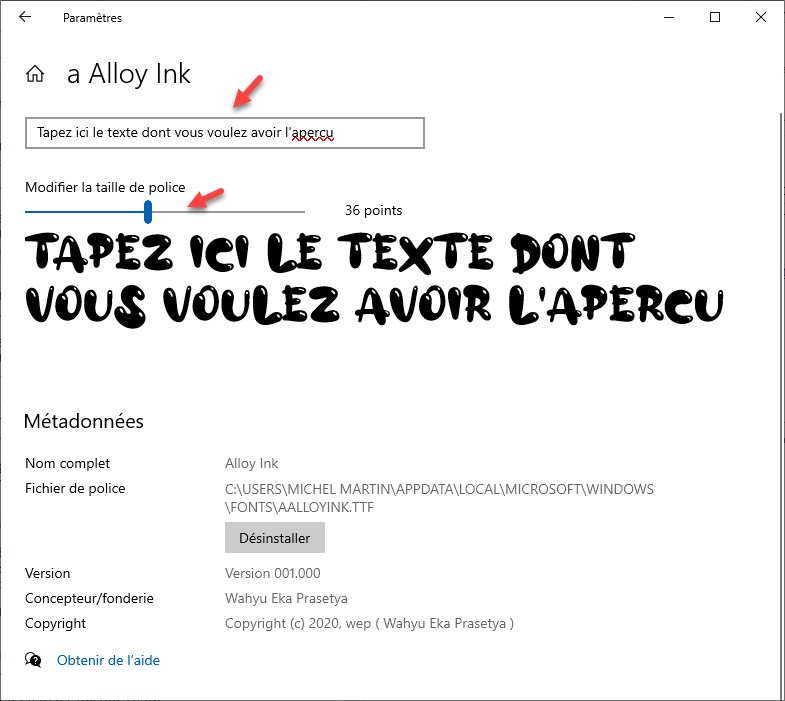Click the font size slider handle

[x=148, y=211]
